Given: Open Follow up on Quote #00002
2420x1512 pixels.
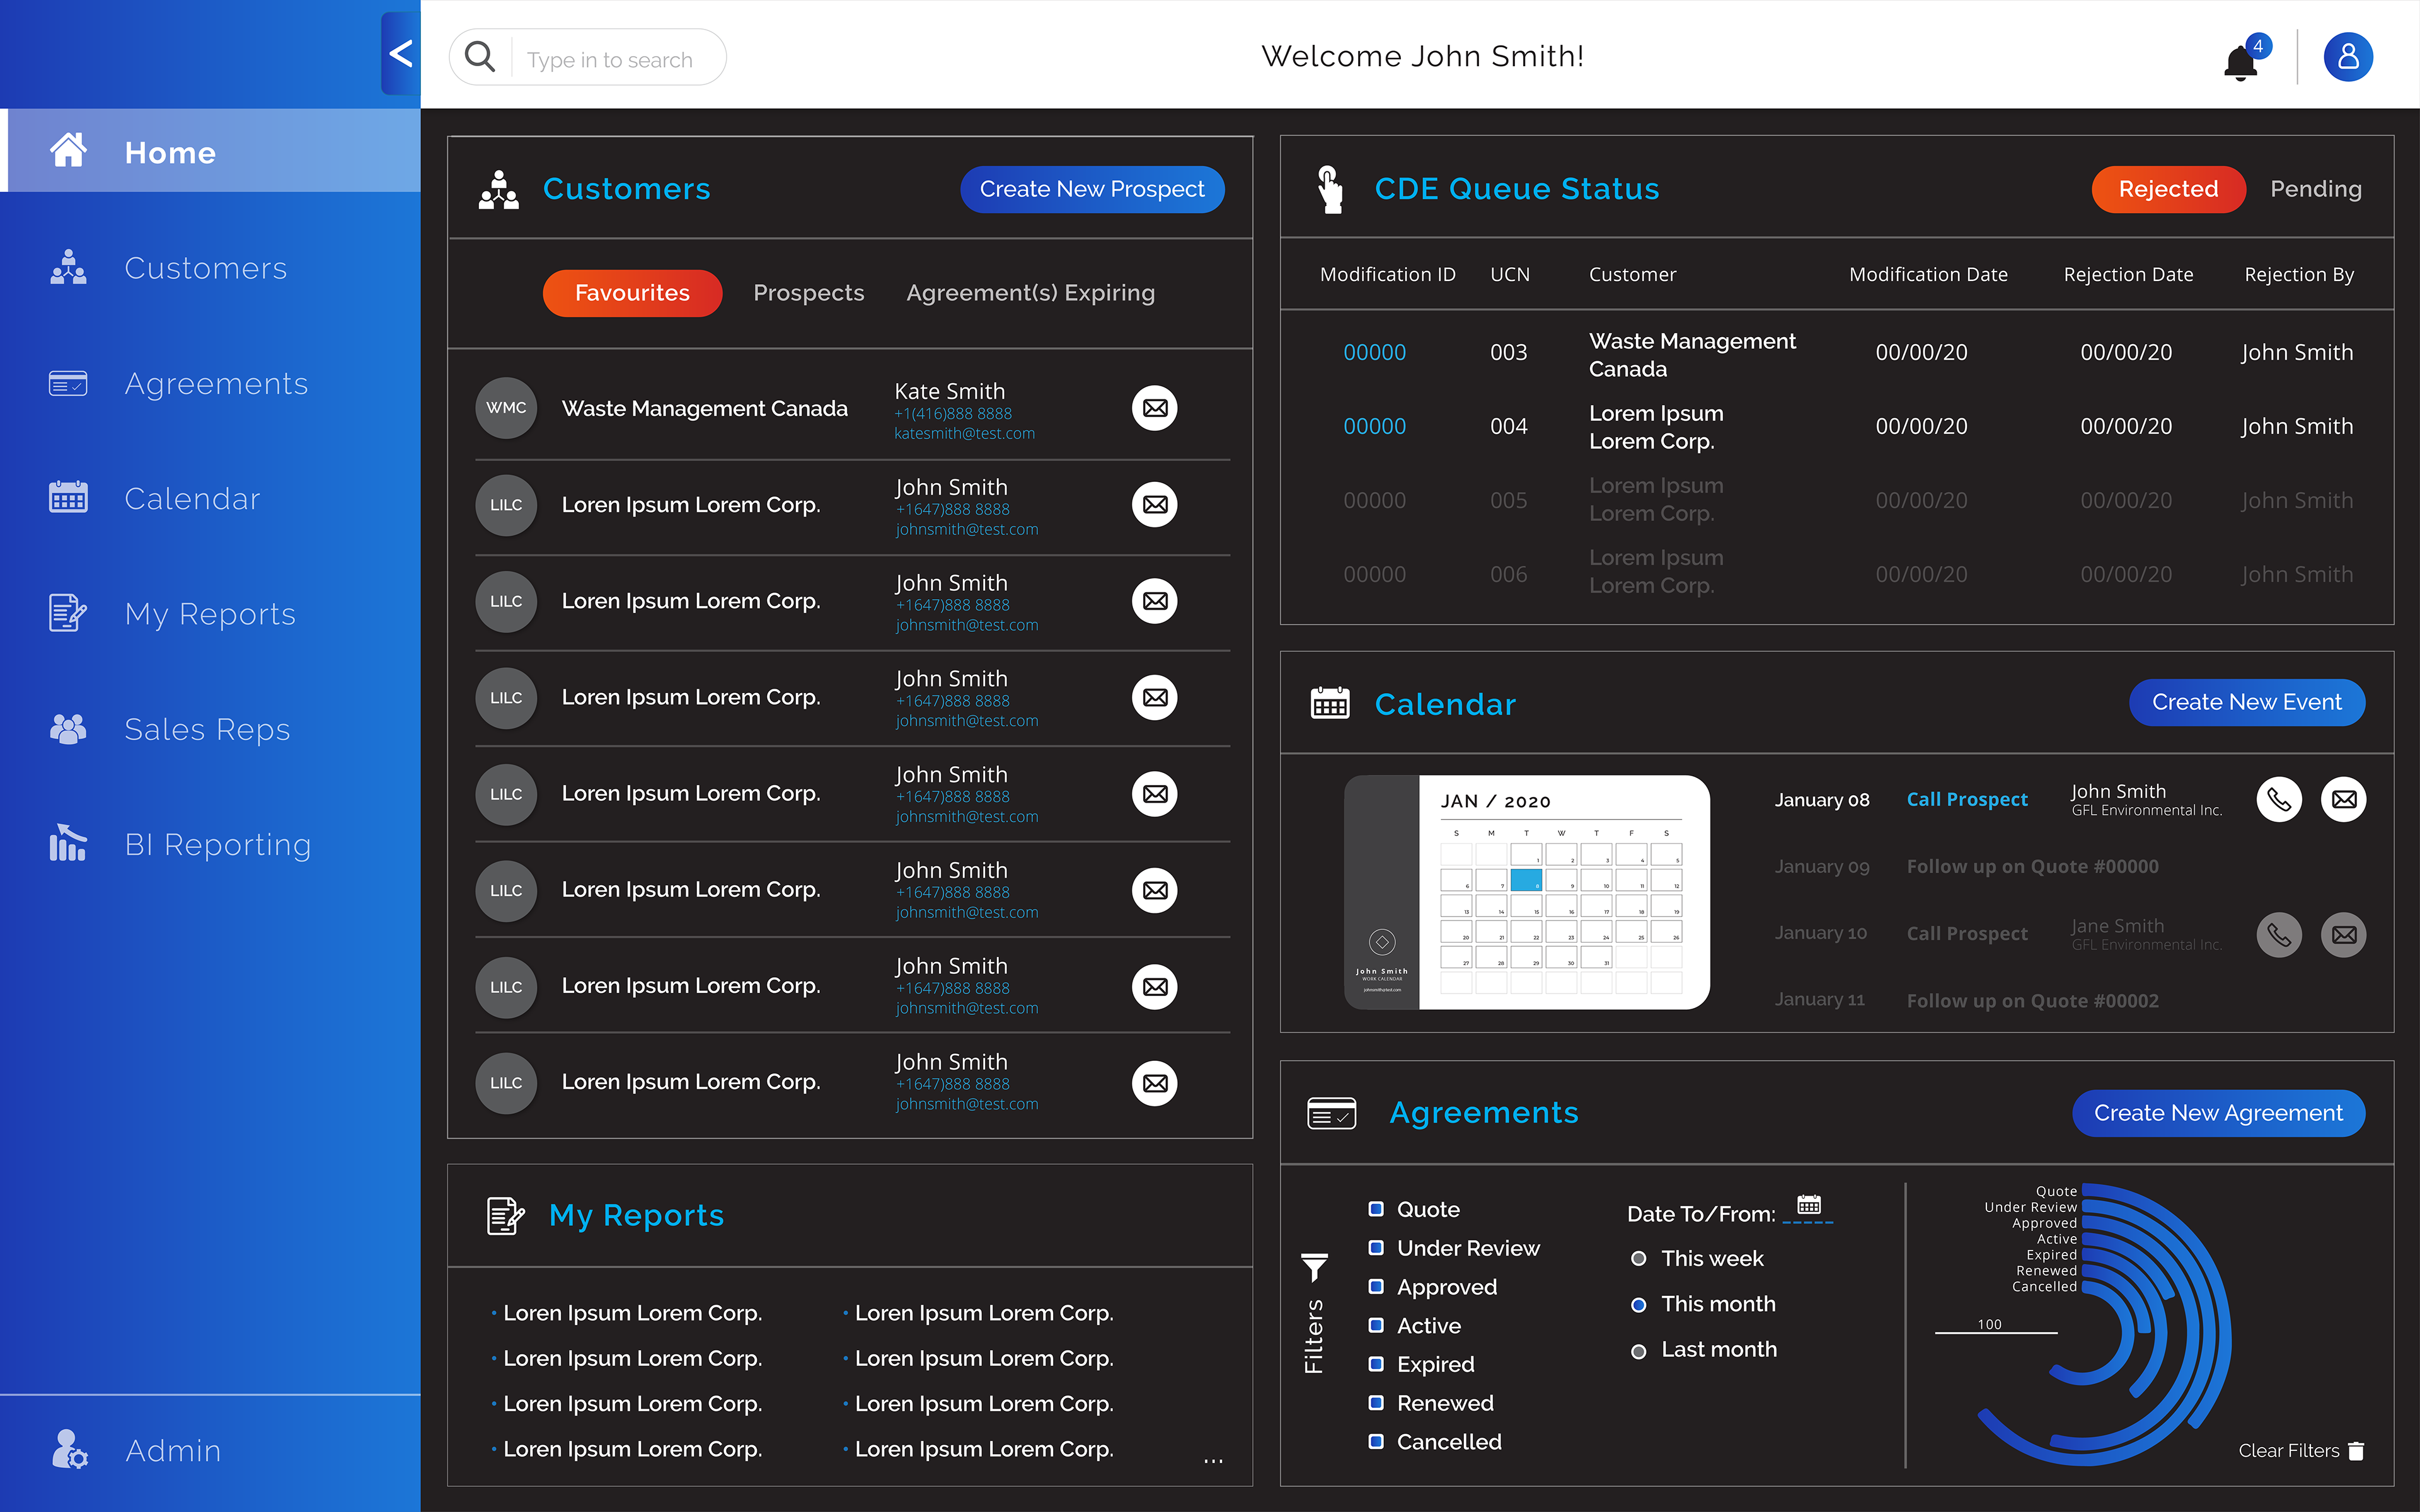Looking at the screenshot, I should tap(2032, 1001).
